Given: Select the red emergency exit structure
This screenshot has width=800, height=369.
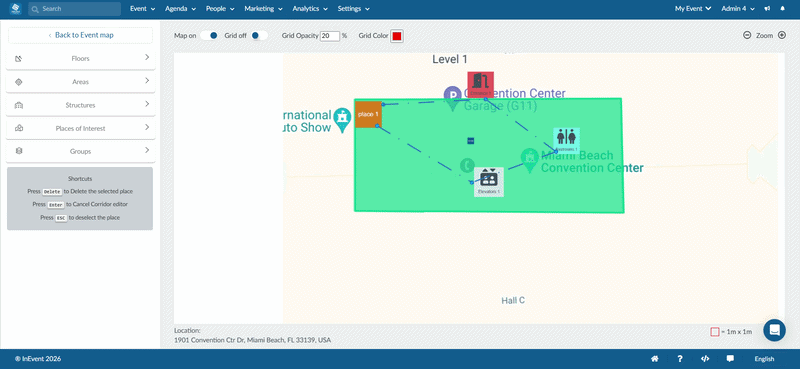Looking at the screenshot, I should pos(481,84).
